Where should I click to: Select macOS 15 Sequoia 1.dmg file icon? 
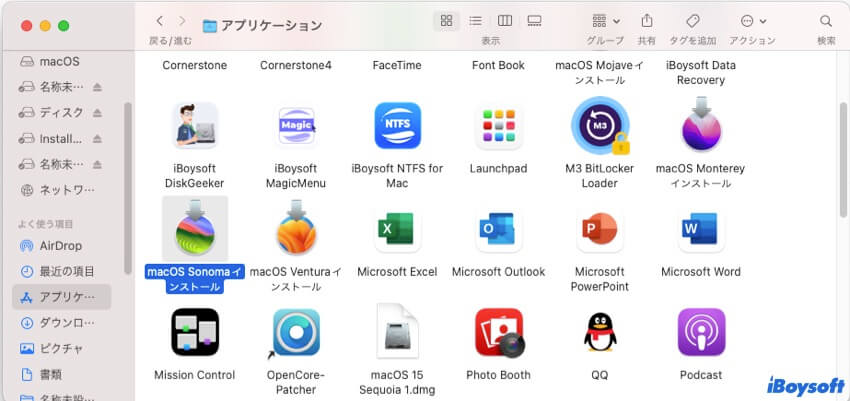coord(397,332)
